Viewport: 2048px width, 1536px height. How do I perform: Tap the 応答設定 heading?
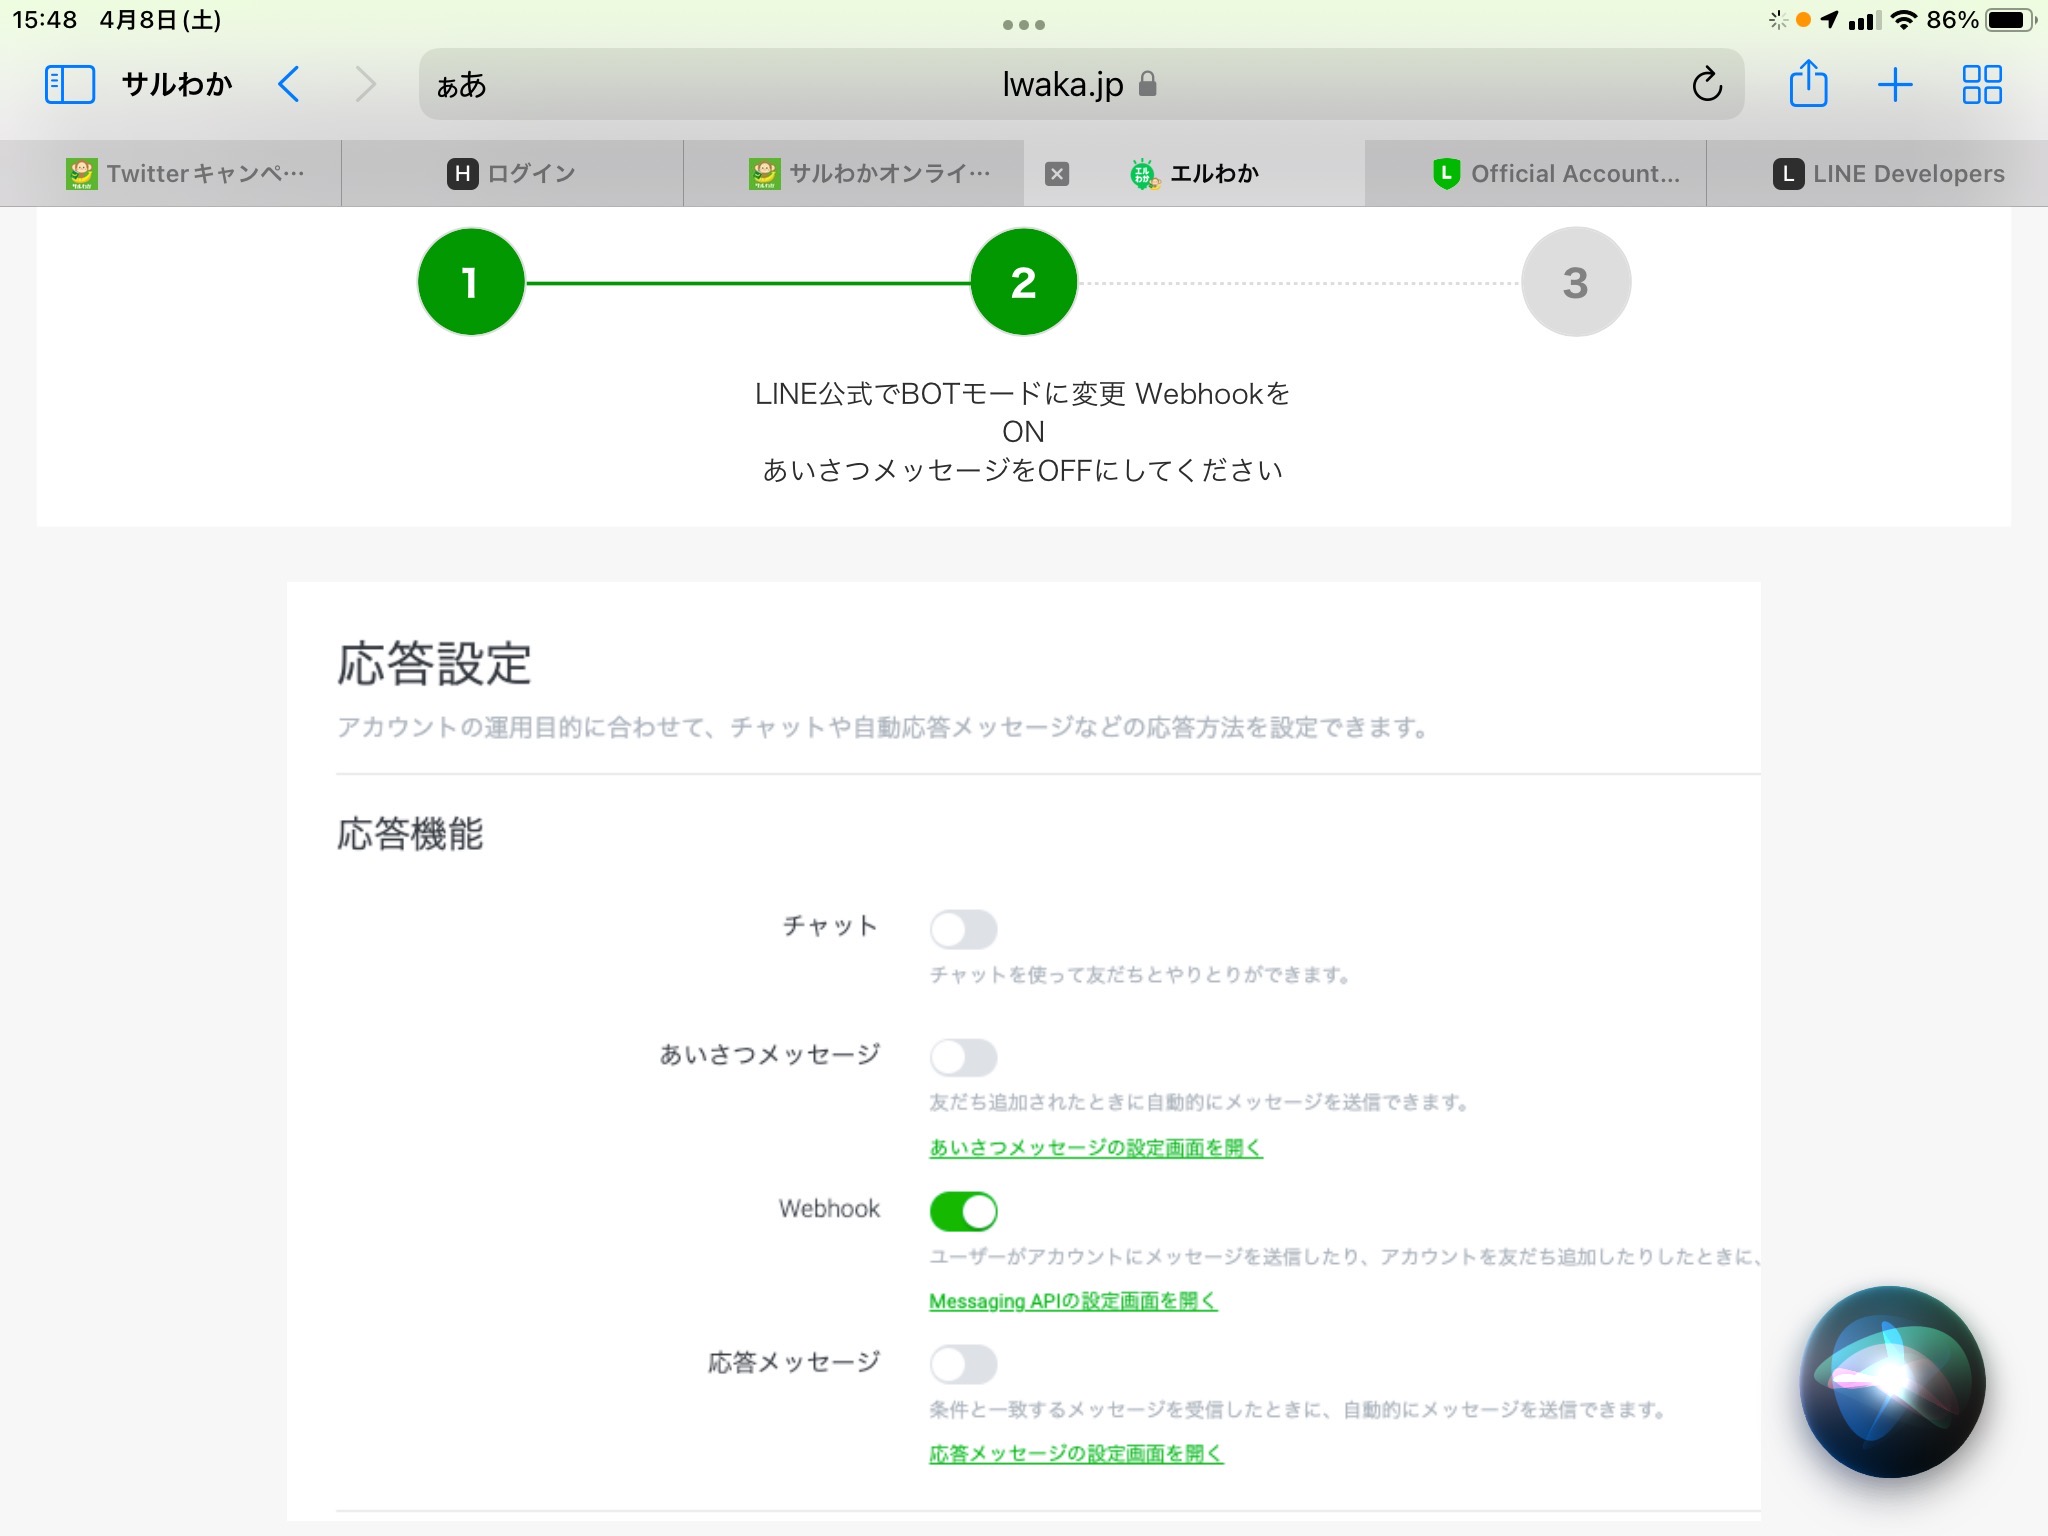tap(434, 664)
